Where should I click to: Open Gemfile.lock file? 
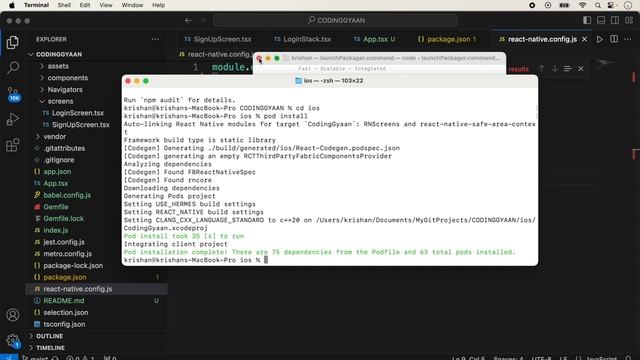coord(63,219)
